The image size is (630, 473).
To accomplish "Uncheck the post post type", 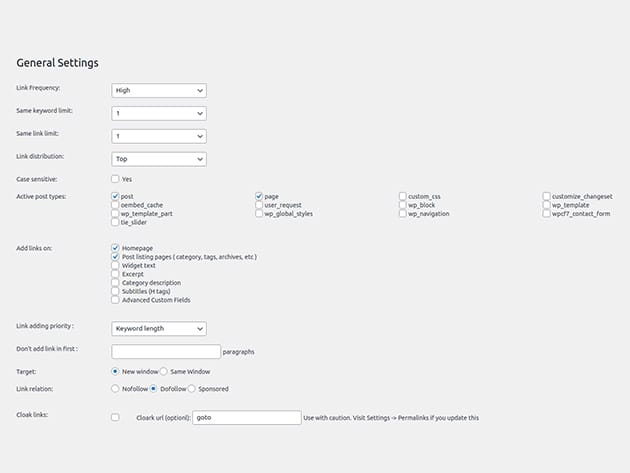I will 116,196.
